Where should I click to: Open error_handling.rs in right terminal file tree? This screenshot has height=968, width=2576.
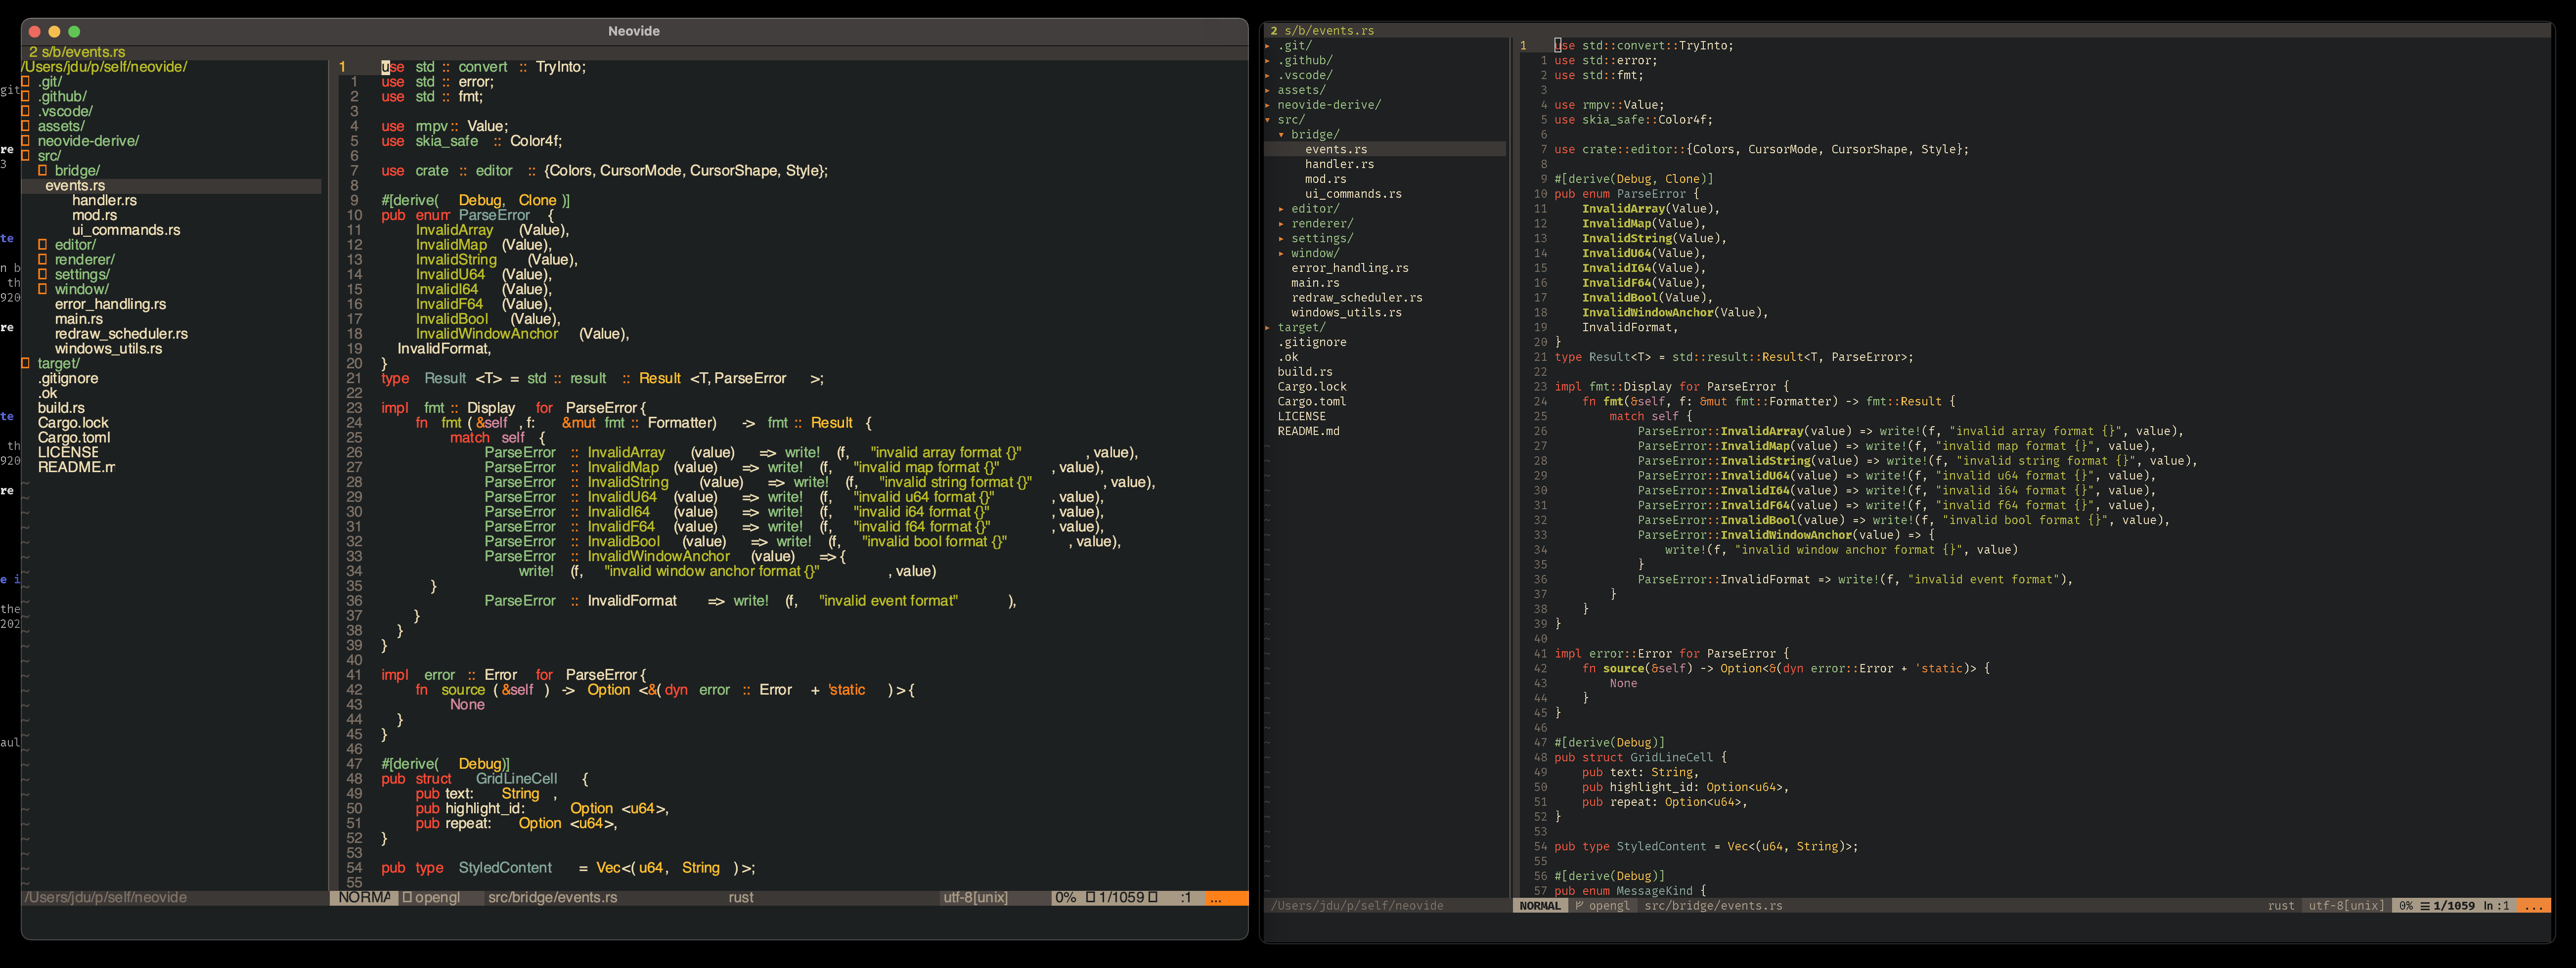point(1350,268)
